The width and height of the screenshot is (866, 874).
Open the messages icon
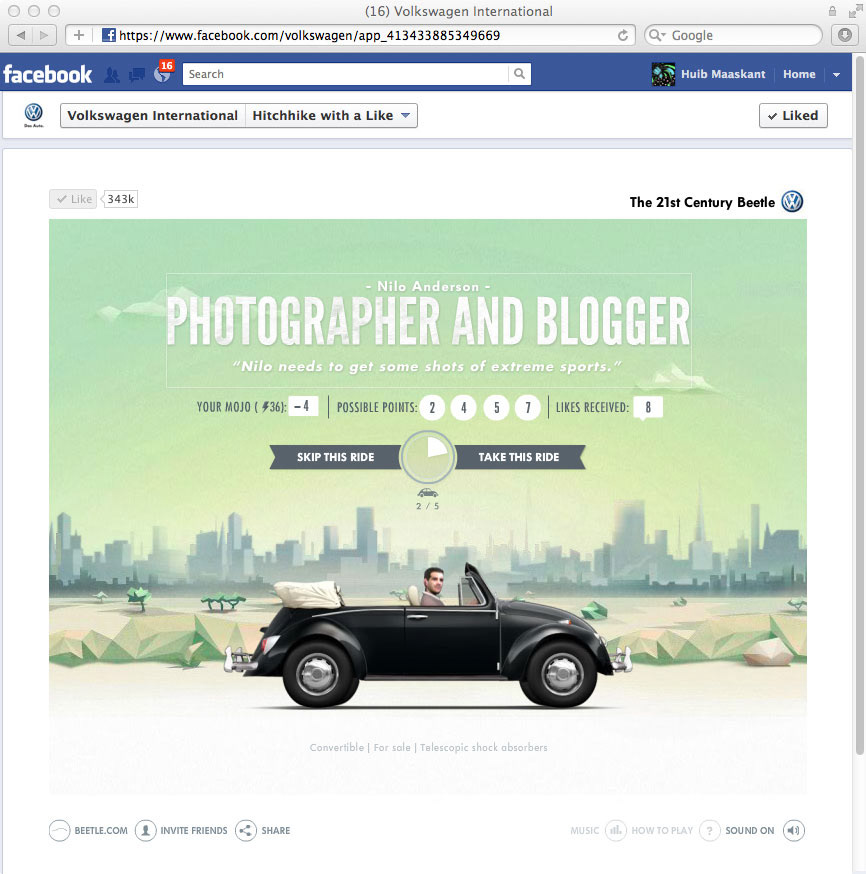coord(137,75)
